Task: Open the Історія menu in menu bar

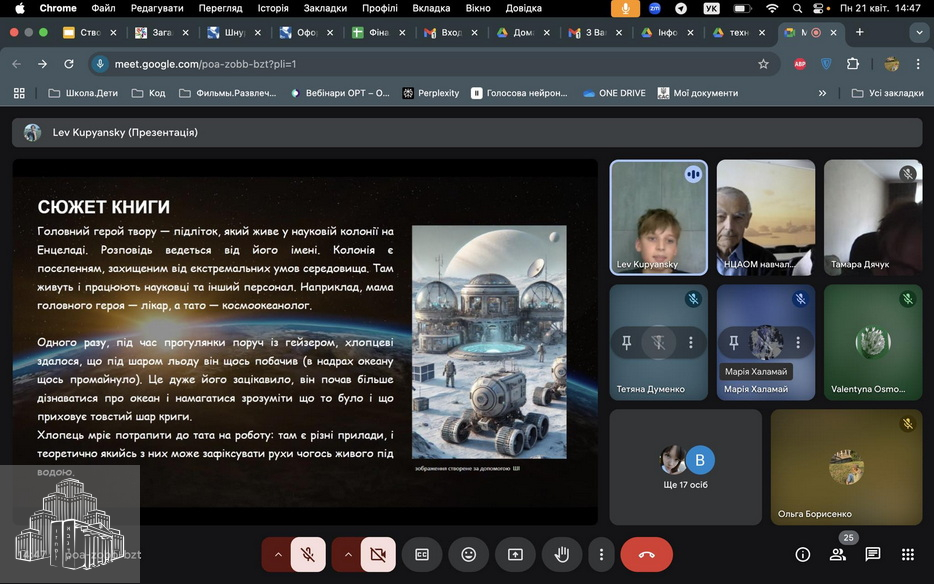Action: (273, 8)
